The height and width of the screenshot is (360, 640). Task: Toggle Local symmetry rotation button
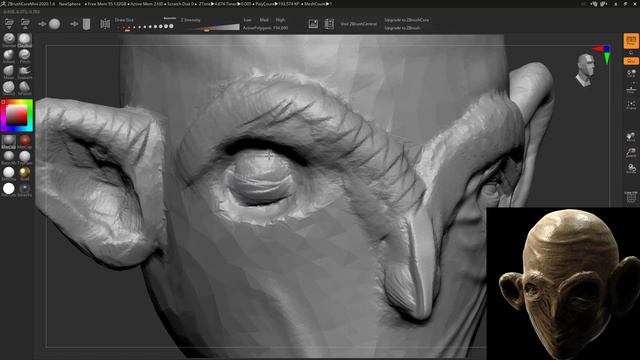(631, 73)
